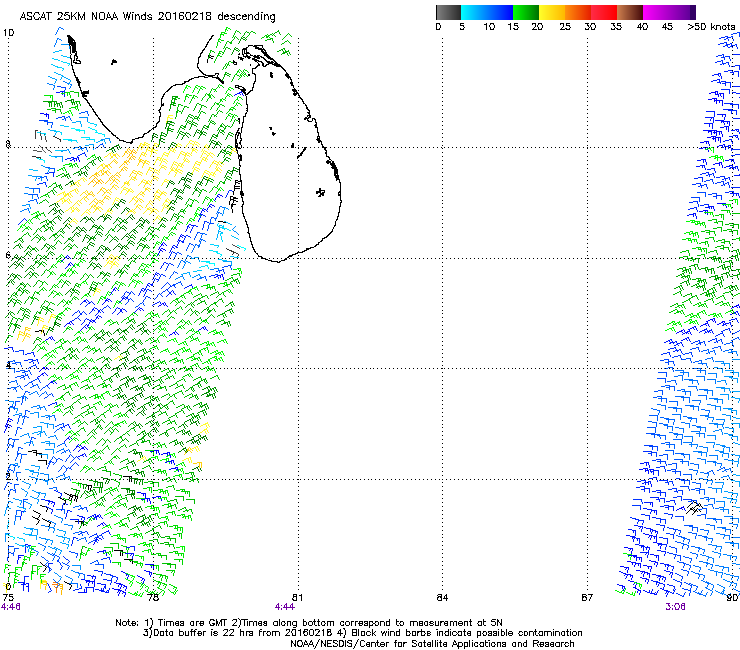Select the cyan-to-blue 5-15 knots legend segment
The image size is (740, 650).
point(487,12)
